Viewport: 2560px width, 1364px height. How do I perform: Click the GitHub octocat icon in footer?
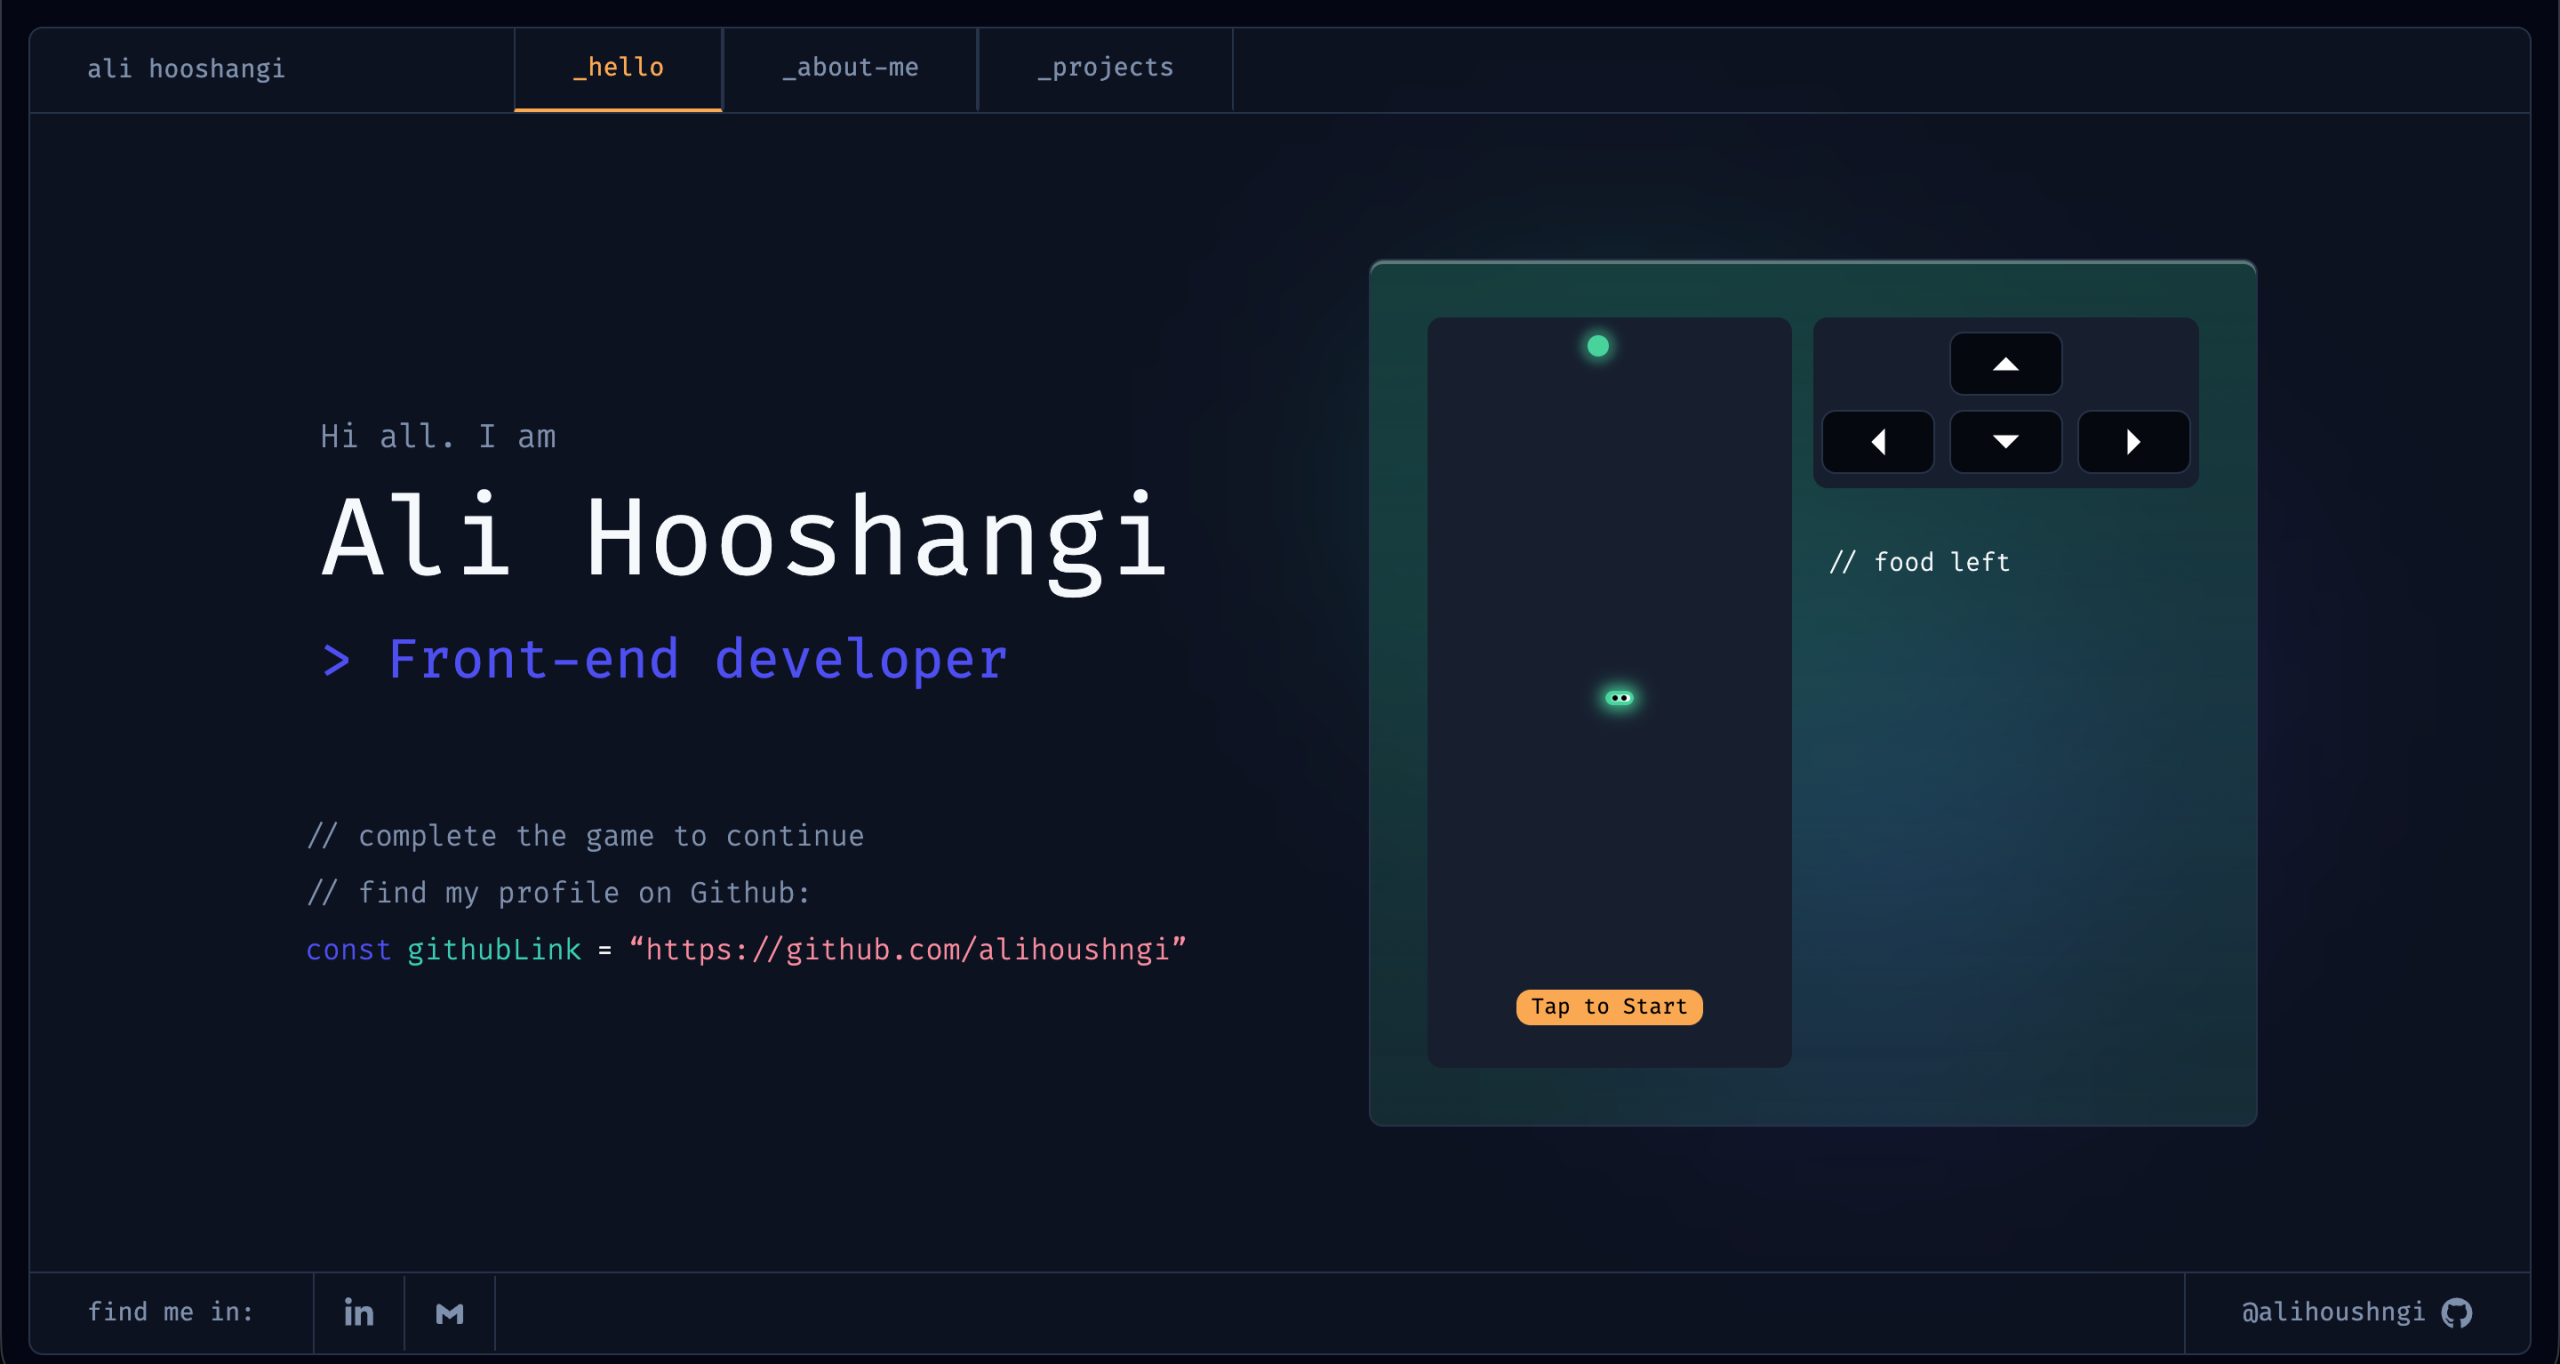2457,1312
